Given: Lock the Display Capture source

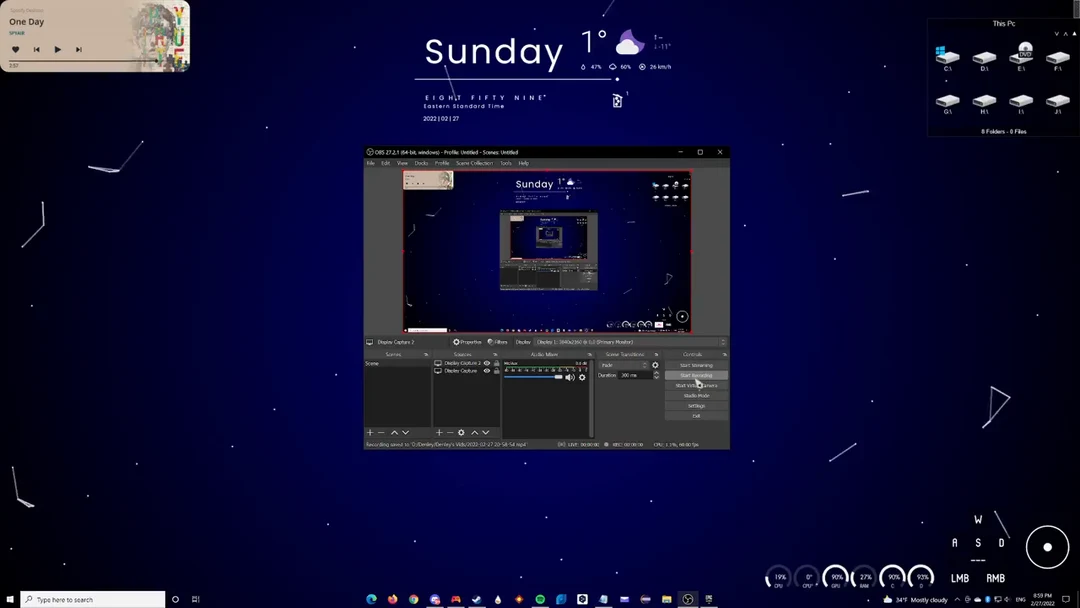Looking at the screenshot, I should (x=496, y=371).
